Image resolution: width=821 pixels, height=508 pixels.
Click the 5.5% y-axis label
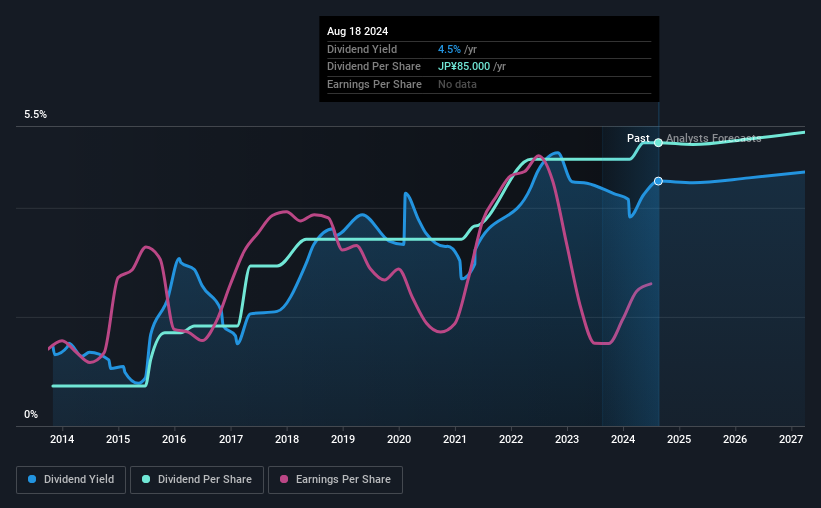(36, 115)
